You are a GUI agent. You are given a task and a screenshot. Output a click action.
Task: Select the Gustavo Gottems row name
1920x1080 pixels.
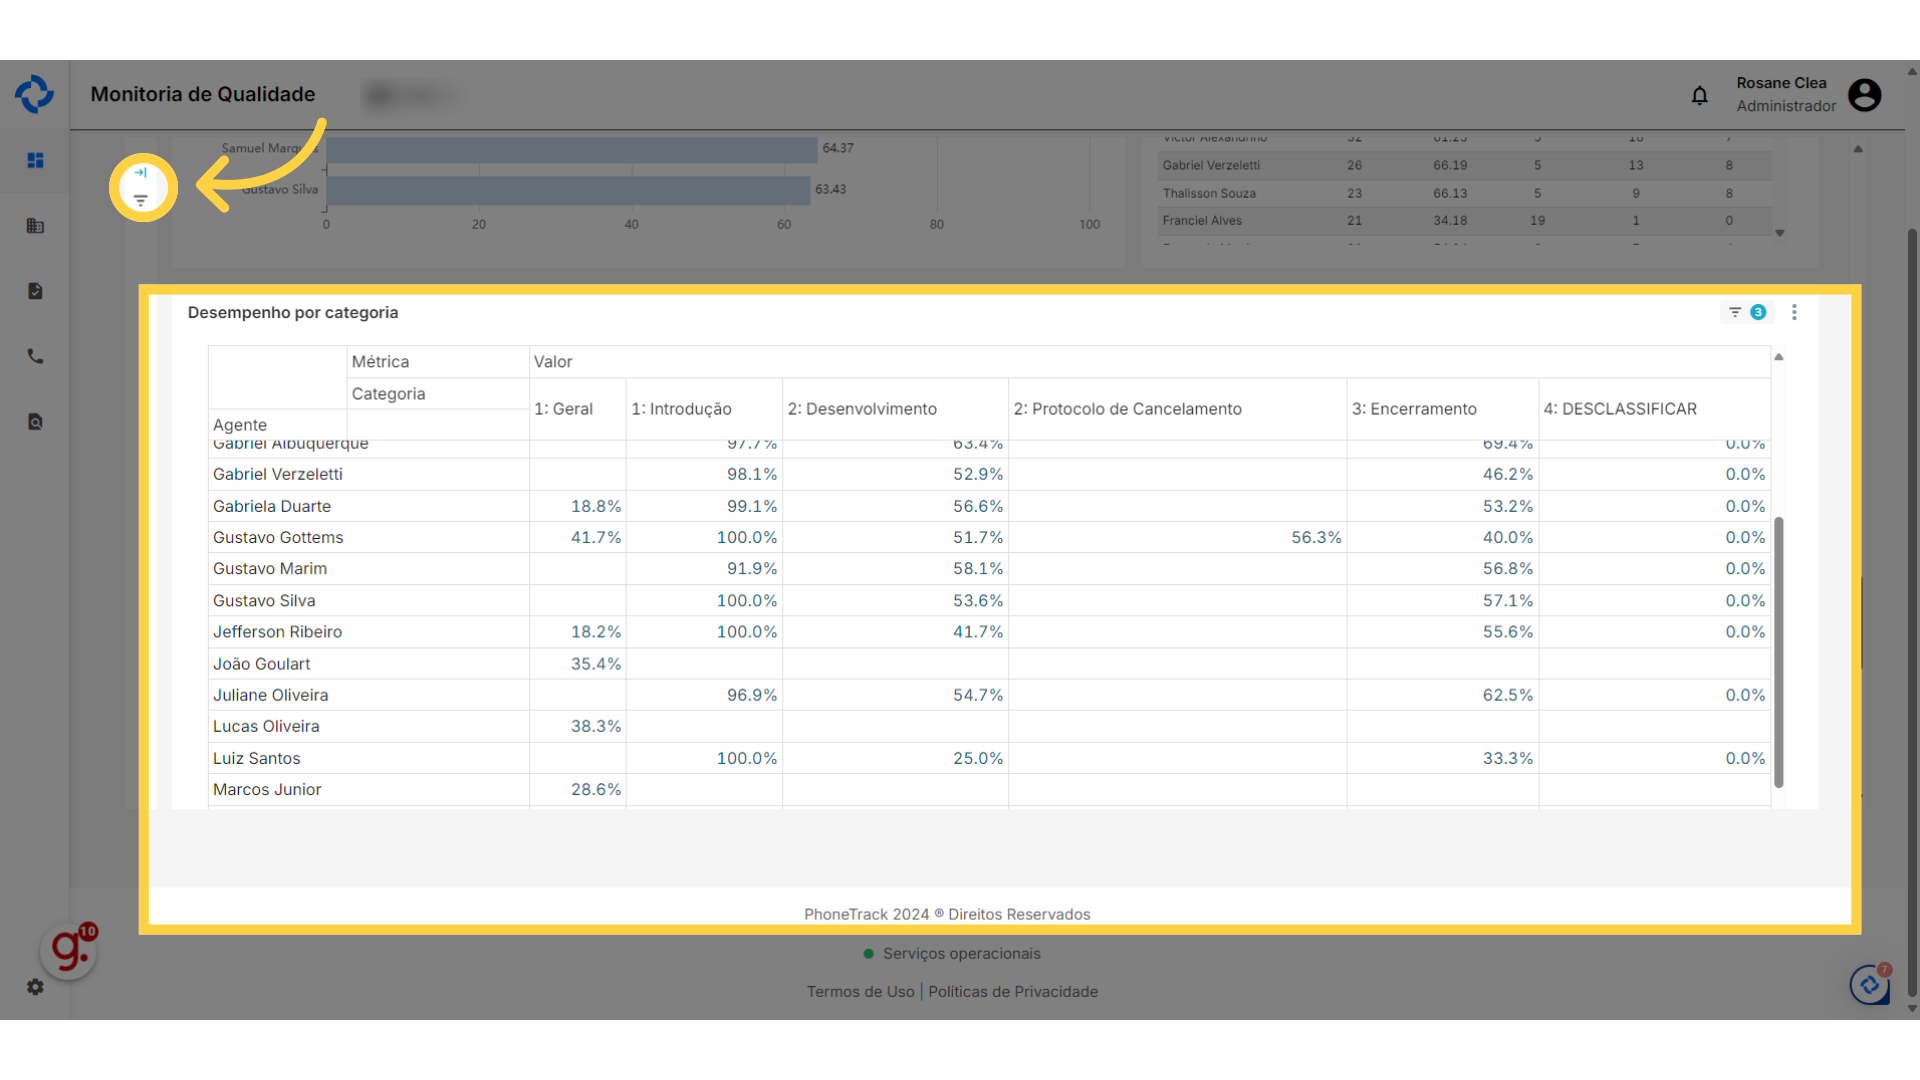coord(278,537)
